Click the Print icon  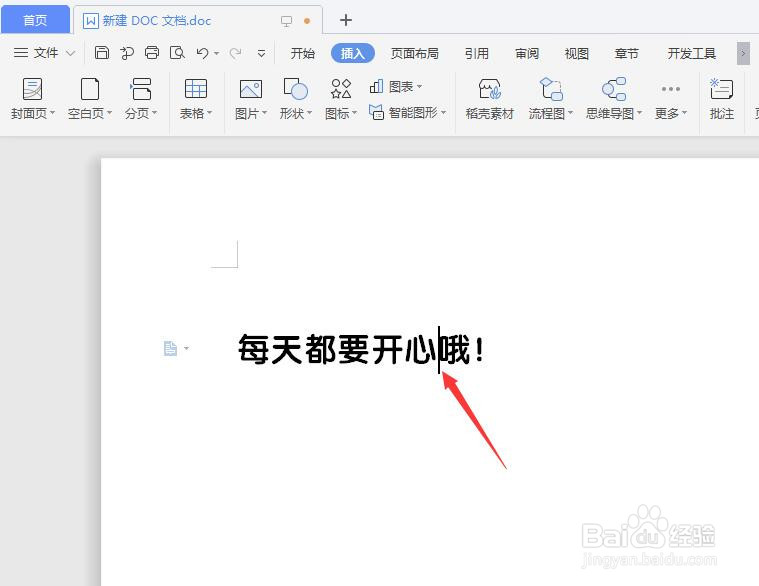point(152,53)
